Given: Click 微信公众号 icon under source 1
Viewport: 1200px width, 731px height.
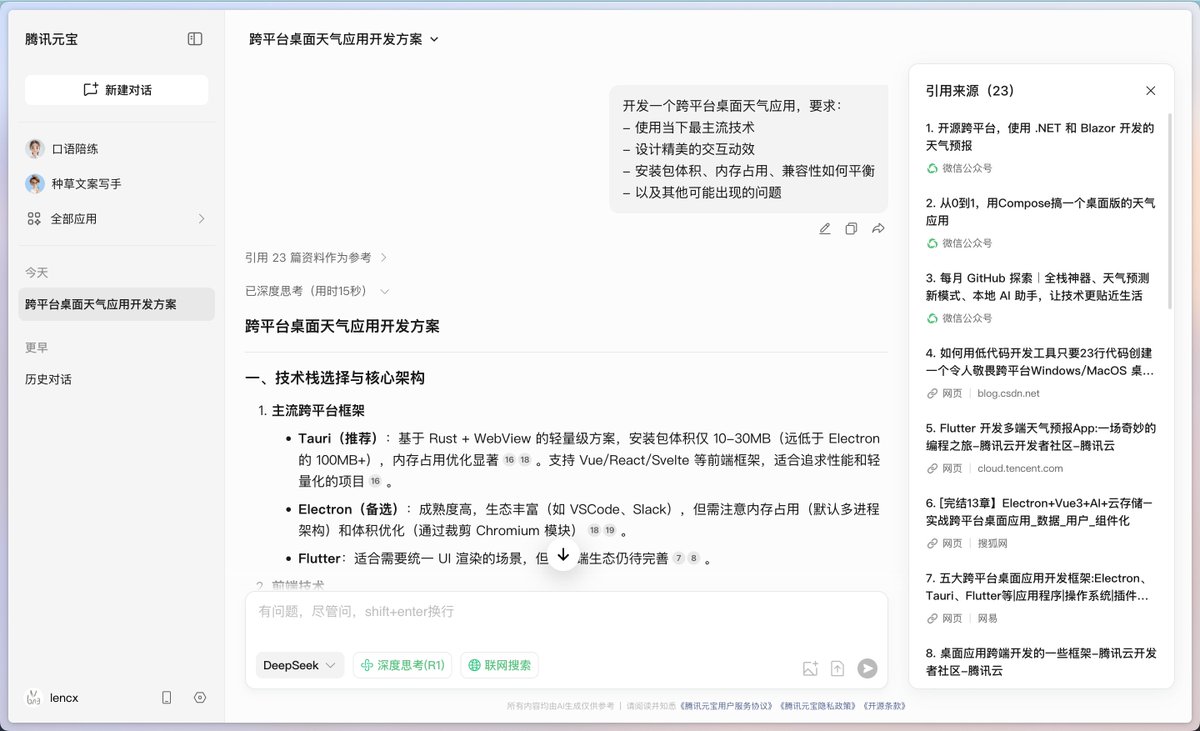Looking at the screenshot, I should (932, 169).
